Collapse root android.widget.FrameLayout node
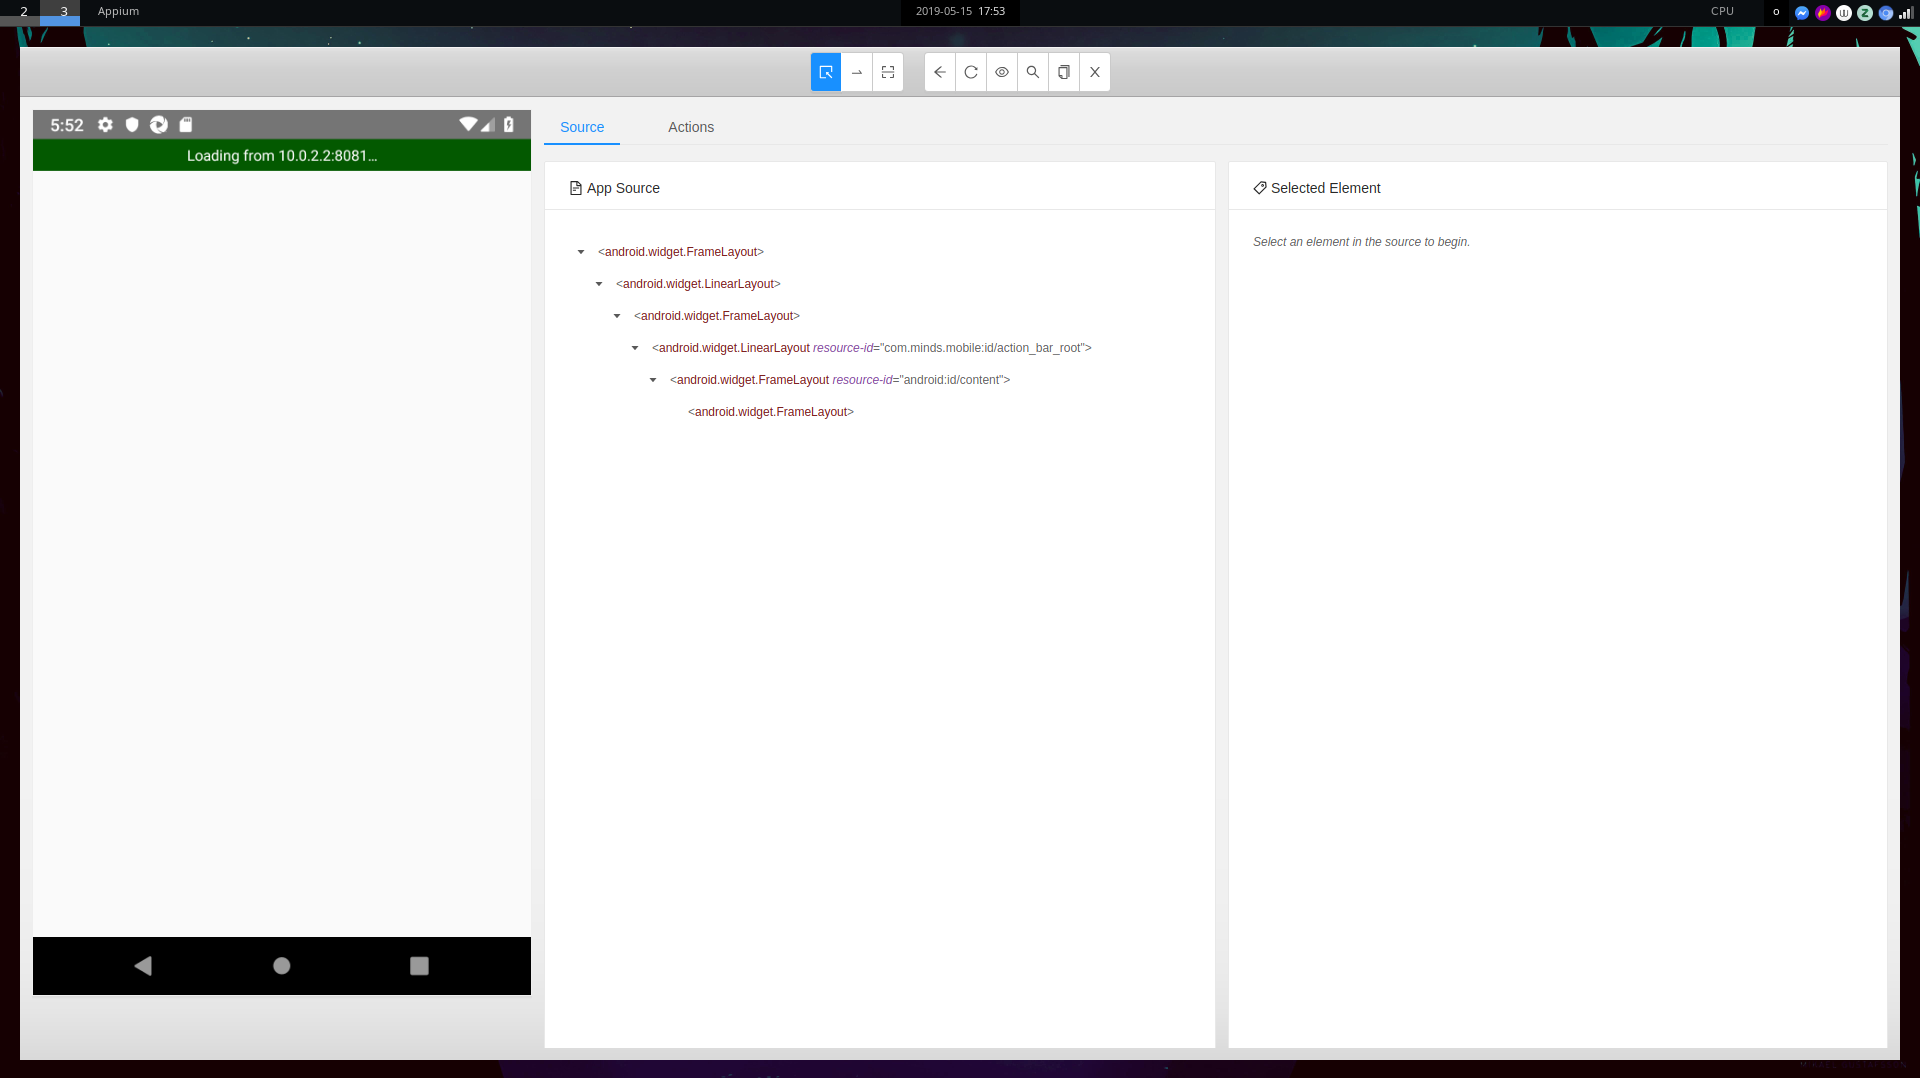This screenshot has height=1078, width=1920. click(581, 252)
